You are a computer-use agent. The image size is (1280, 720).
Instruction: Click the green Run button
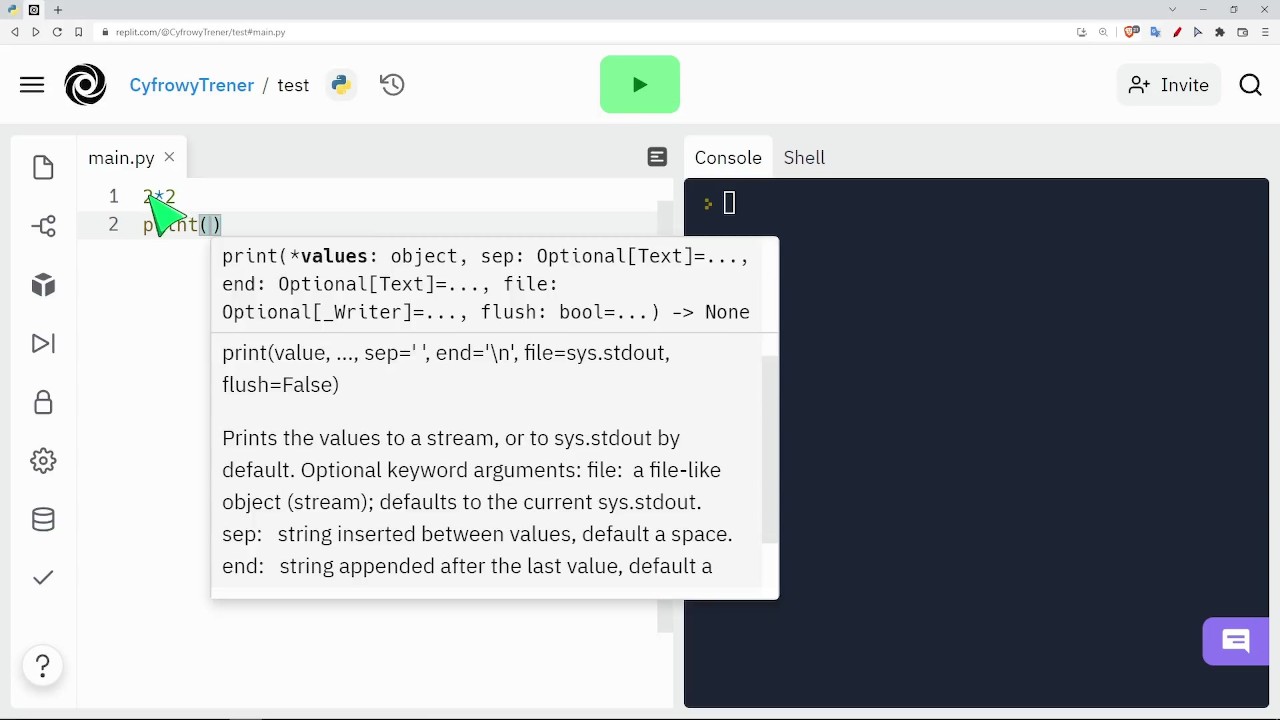(x=639, y=84)
